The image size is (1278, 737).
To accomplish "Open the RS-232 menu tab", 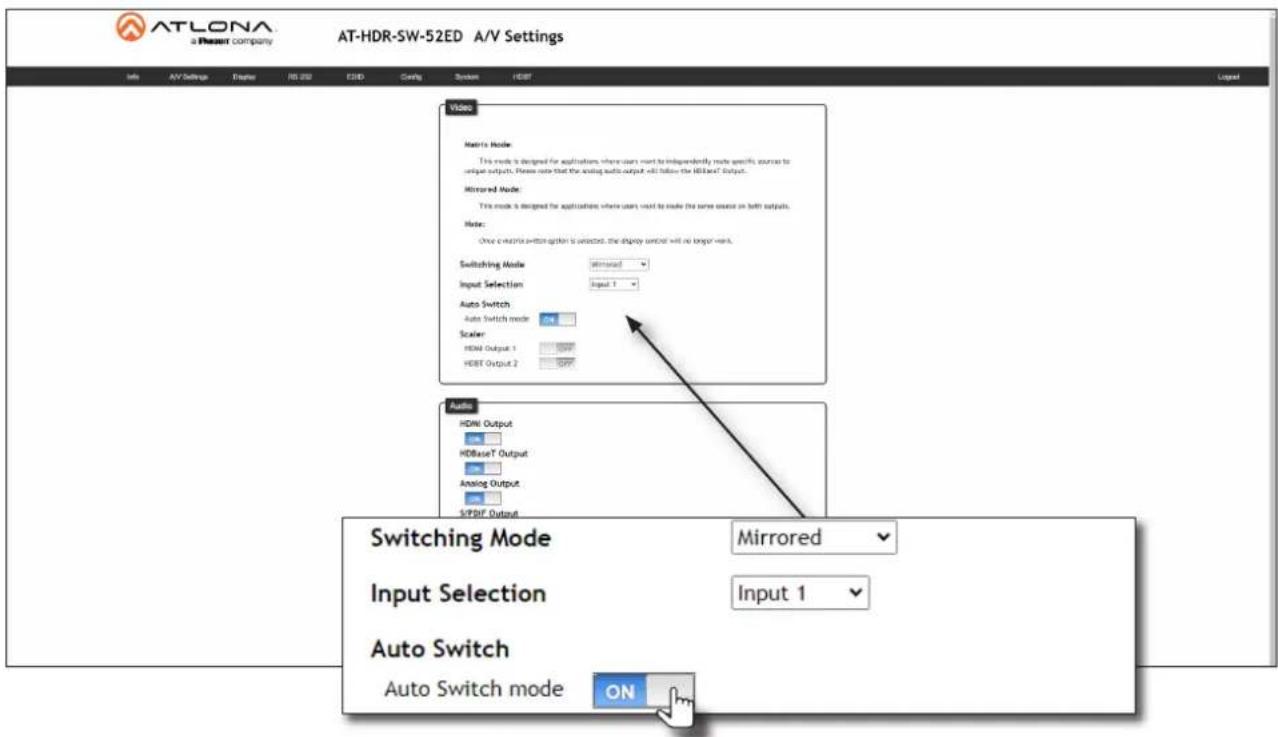I will (x=301, y=77).
